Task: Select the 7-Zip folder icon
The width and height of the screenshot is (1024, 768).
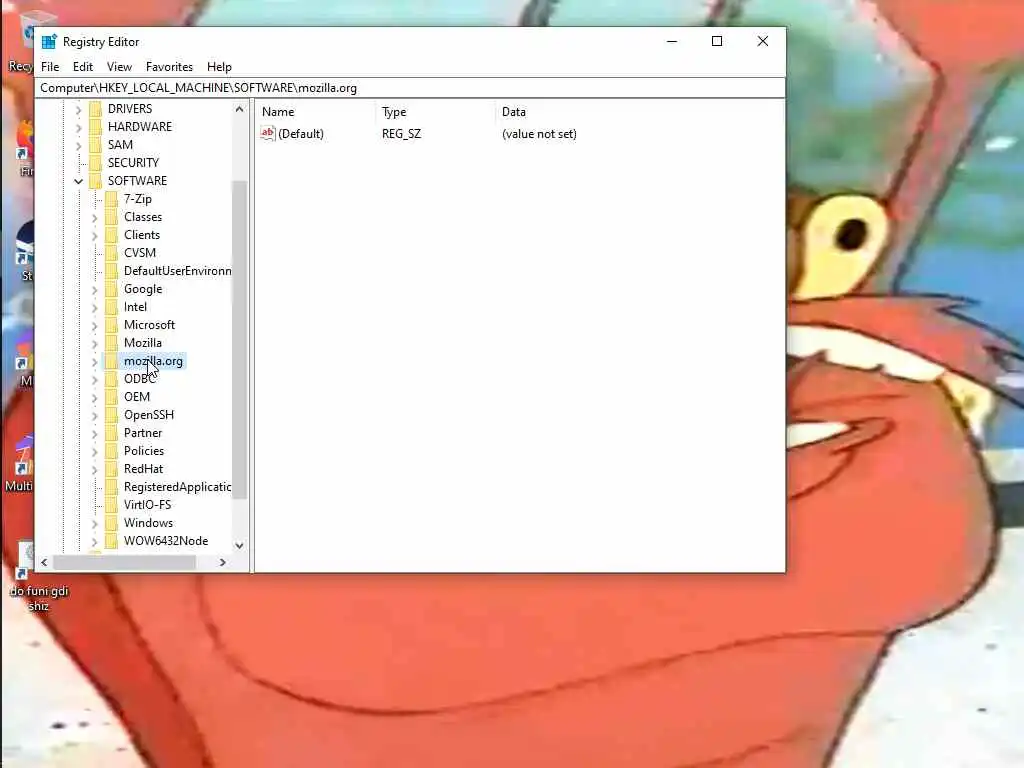Action: (x=112, y=199)
